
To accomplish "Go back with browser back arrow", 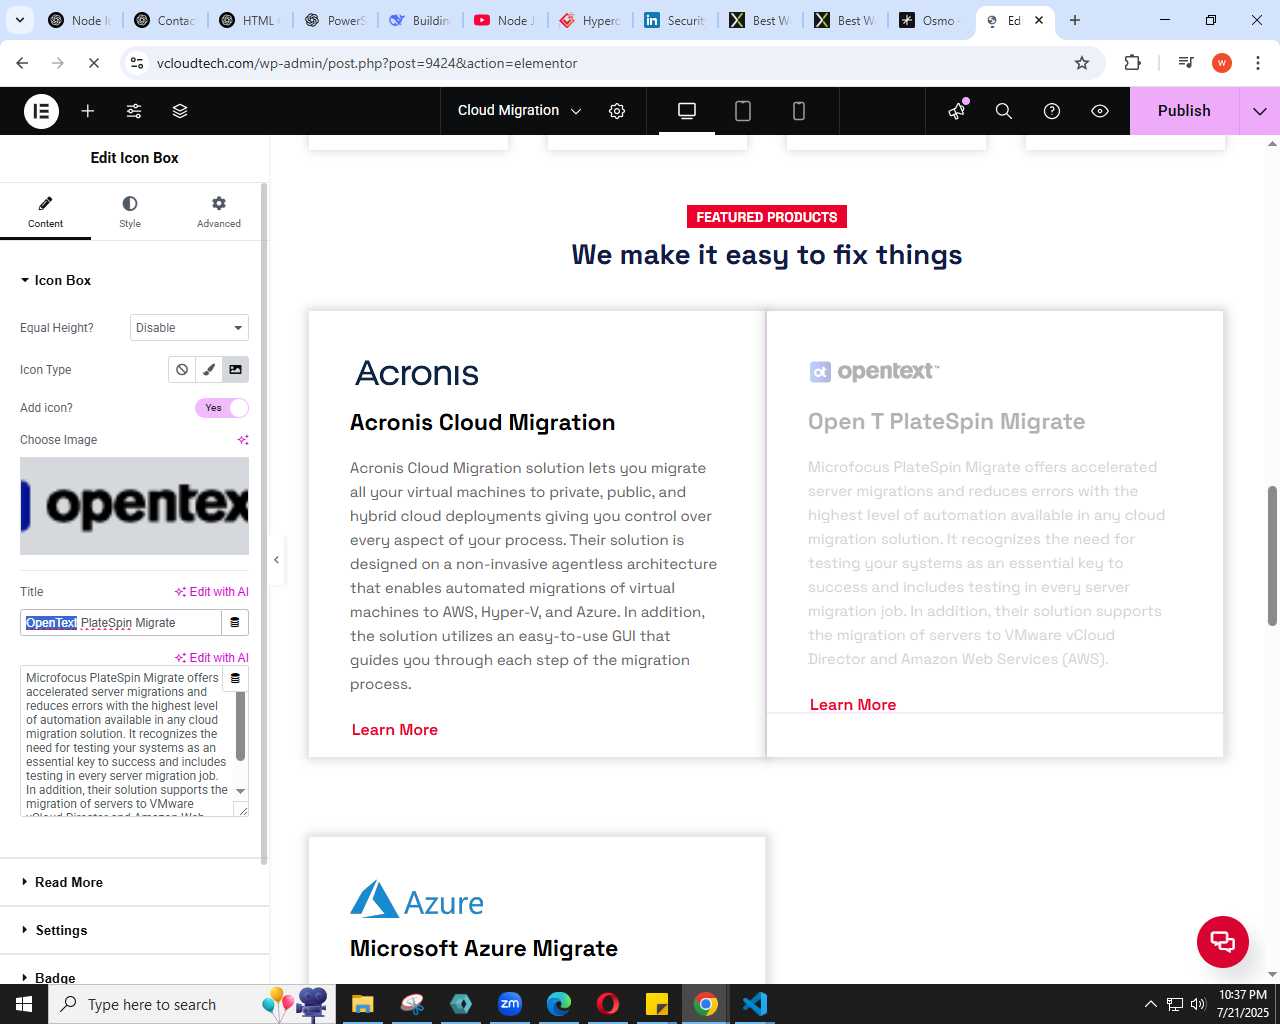I will pyautogui.click(x=22, y=63).
